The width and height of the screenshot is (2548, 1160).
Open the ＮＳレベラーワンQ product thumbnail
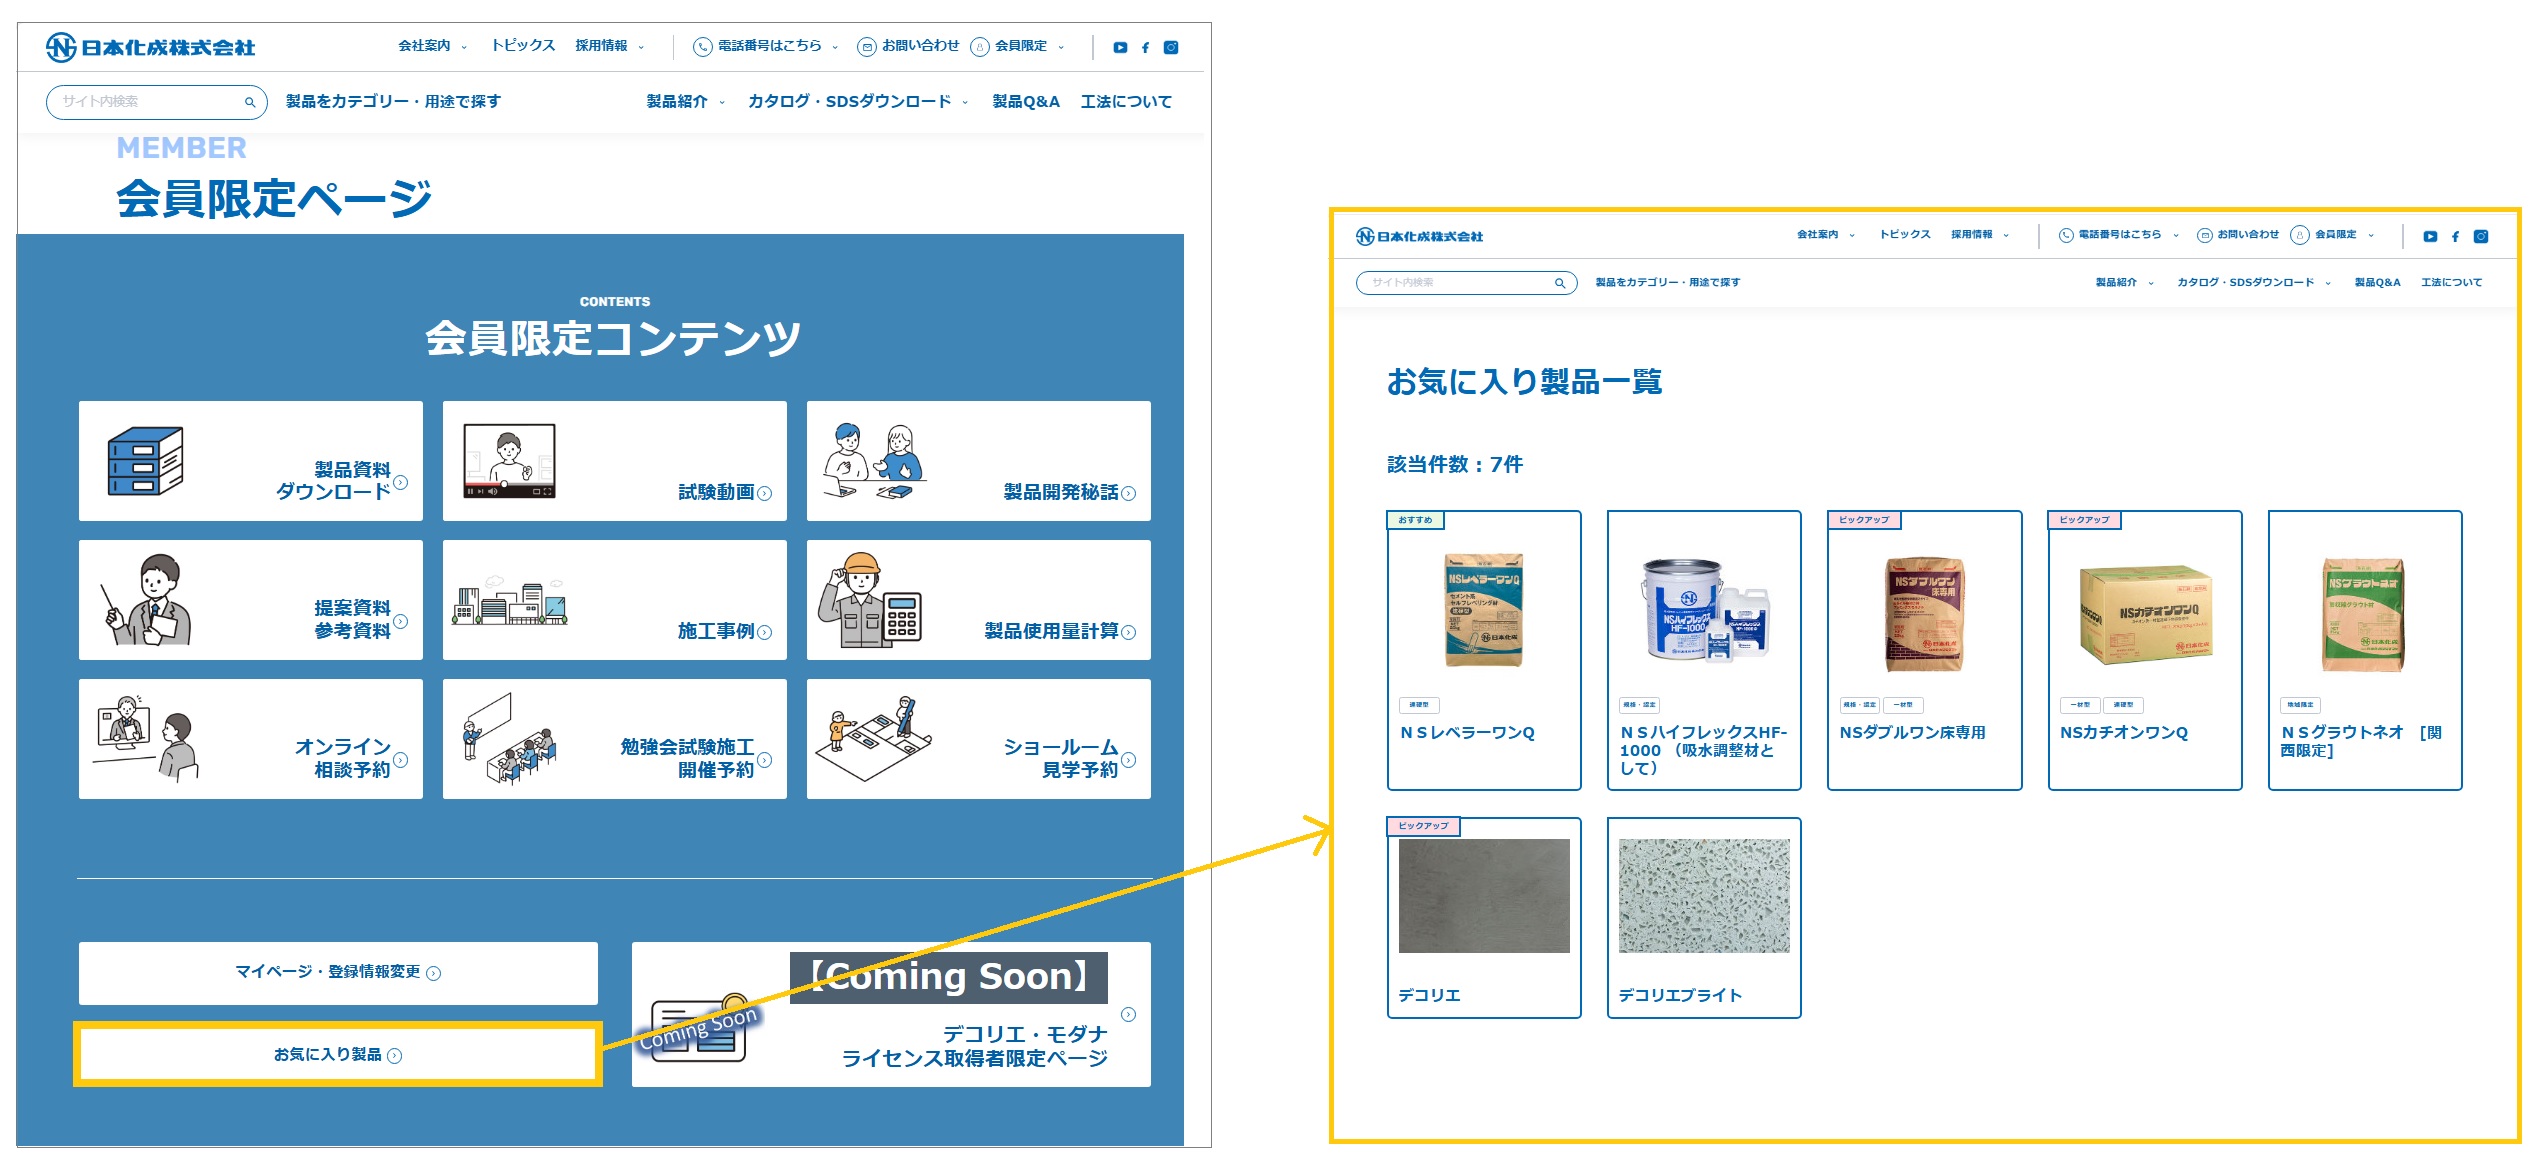point(1483,610)
